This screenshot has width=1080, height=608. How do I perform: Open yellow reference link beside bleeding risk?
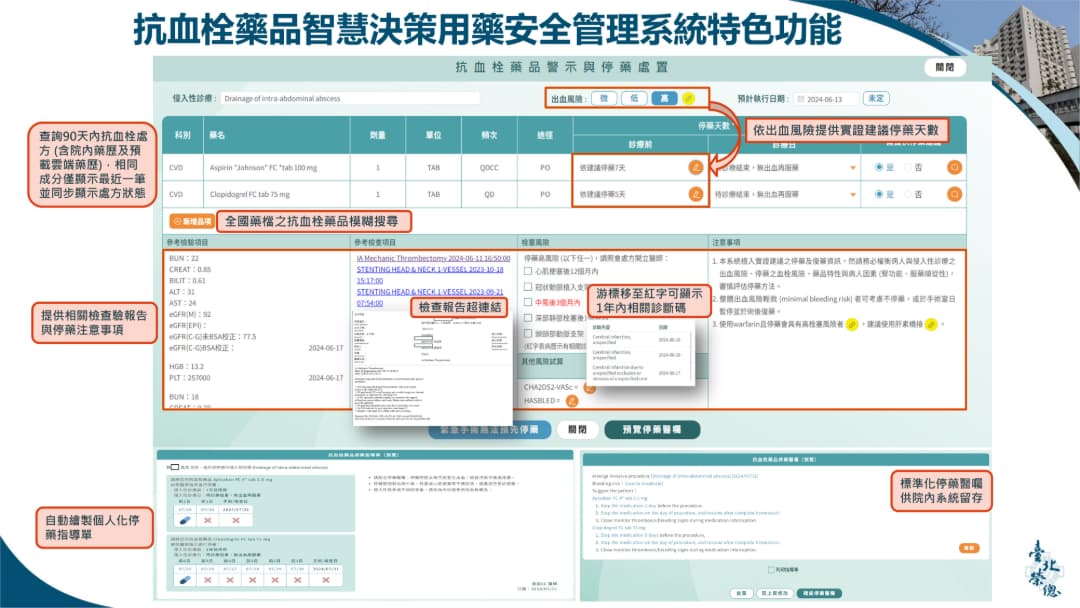click(688, 98)
